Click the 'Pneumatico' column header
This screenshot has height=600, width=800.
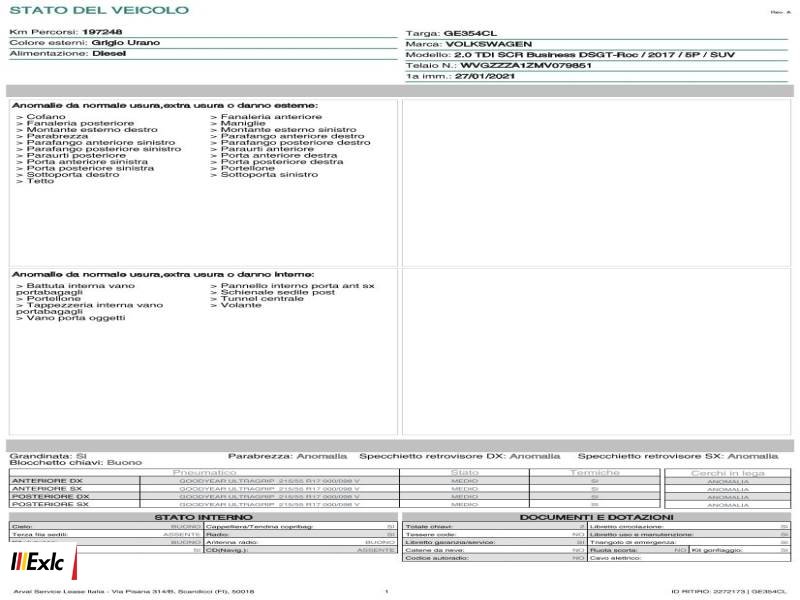click(x=205, y=473)
